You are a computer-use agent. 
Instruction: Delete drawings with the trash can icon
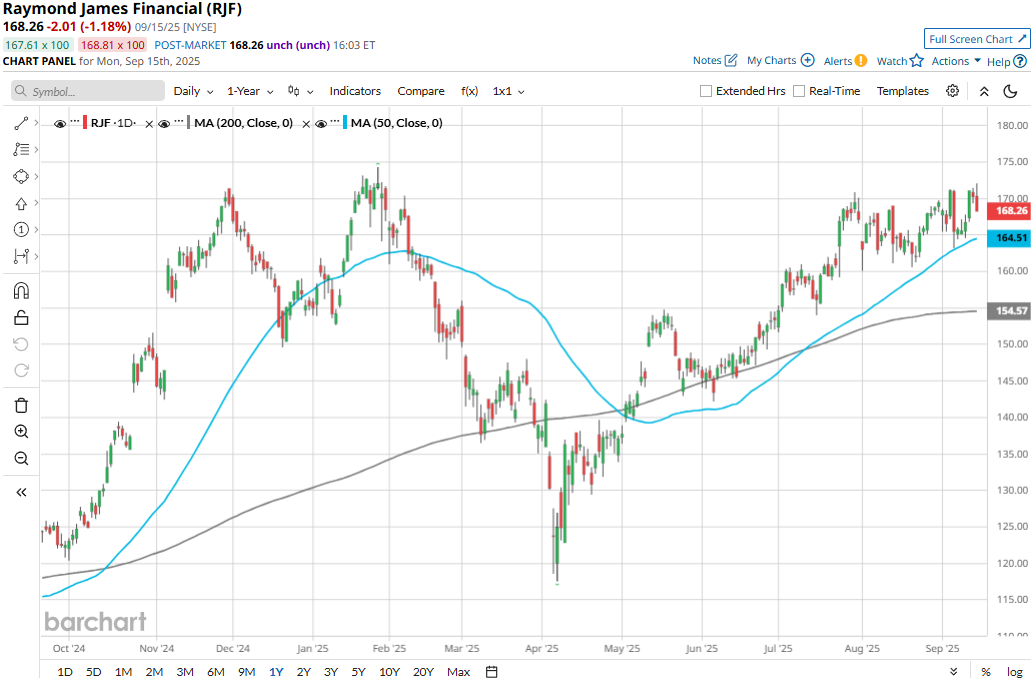[x=21, y=405]
